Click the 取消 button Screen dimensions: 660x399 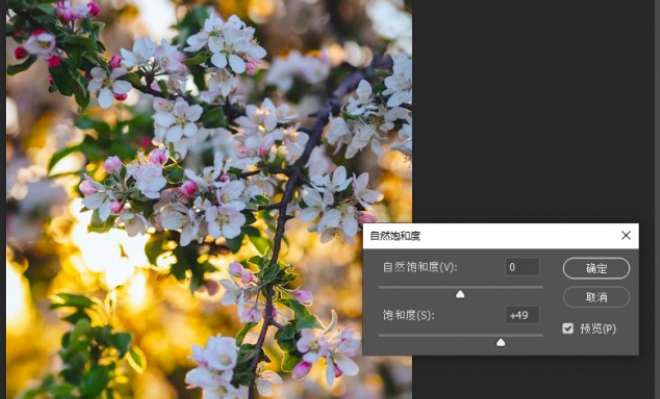pyautogui.click(x=596, y=297)
